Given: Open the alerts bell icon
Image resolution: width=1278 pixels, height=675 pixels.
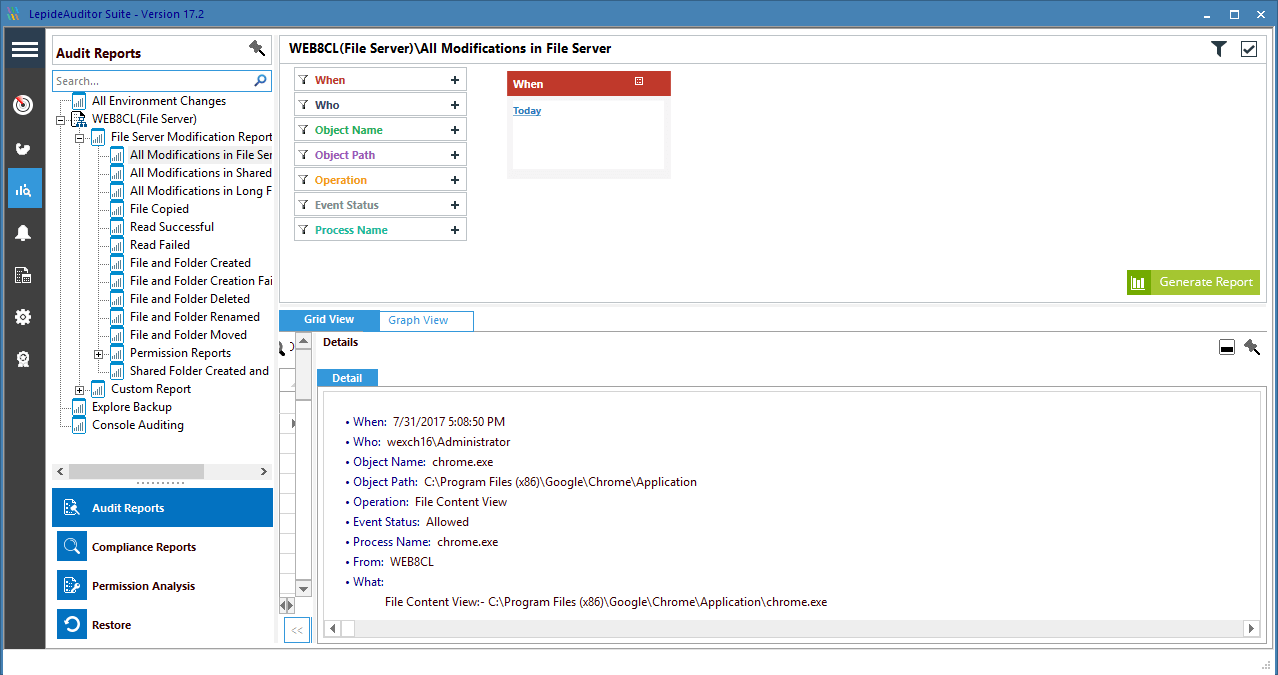Looking at the screenshot, I should click(23, 233).
